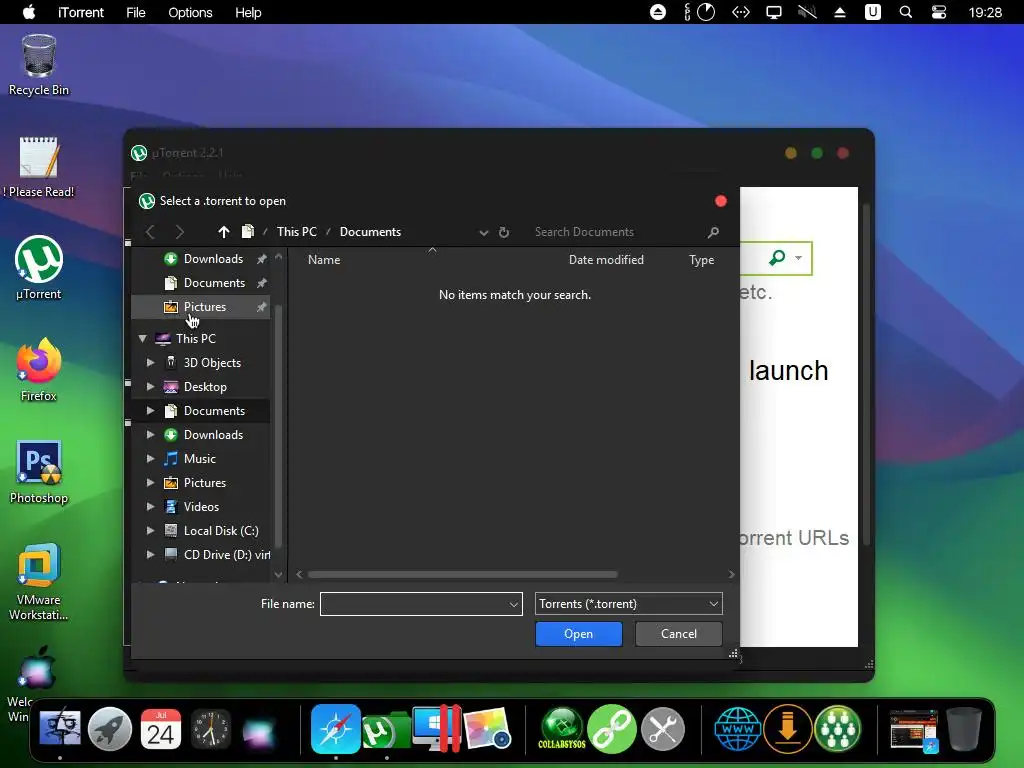This screenshot has width=1024, height=768.
Task: Open the Help menu in menu bar
Action: tap(248, 12)
